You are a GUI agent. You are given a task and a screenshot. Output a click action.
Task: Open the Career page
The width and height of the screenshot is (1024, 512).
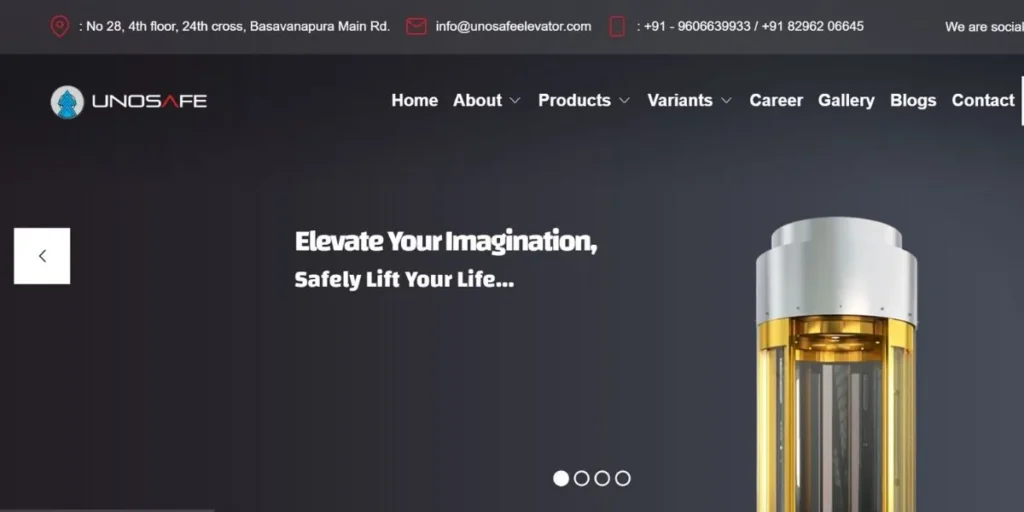[776, 100]
